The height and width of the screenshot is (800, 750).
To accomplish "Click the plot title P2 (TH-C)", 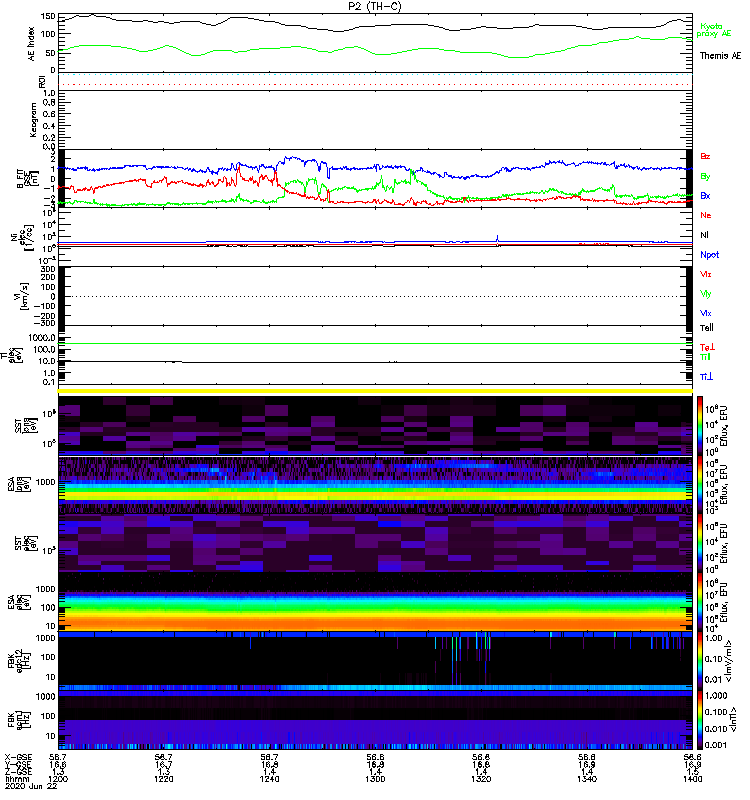I will coord(374,6).
